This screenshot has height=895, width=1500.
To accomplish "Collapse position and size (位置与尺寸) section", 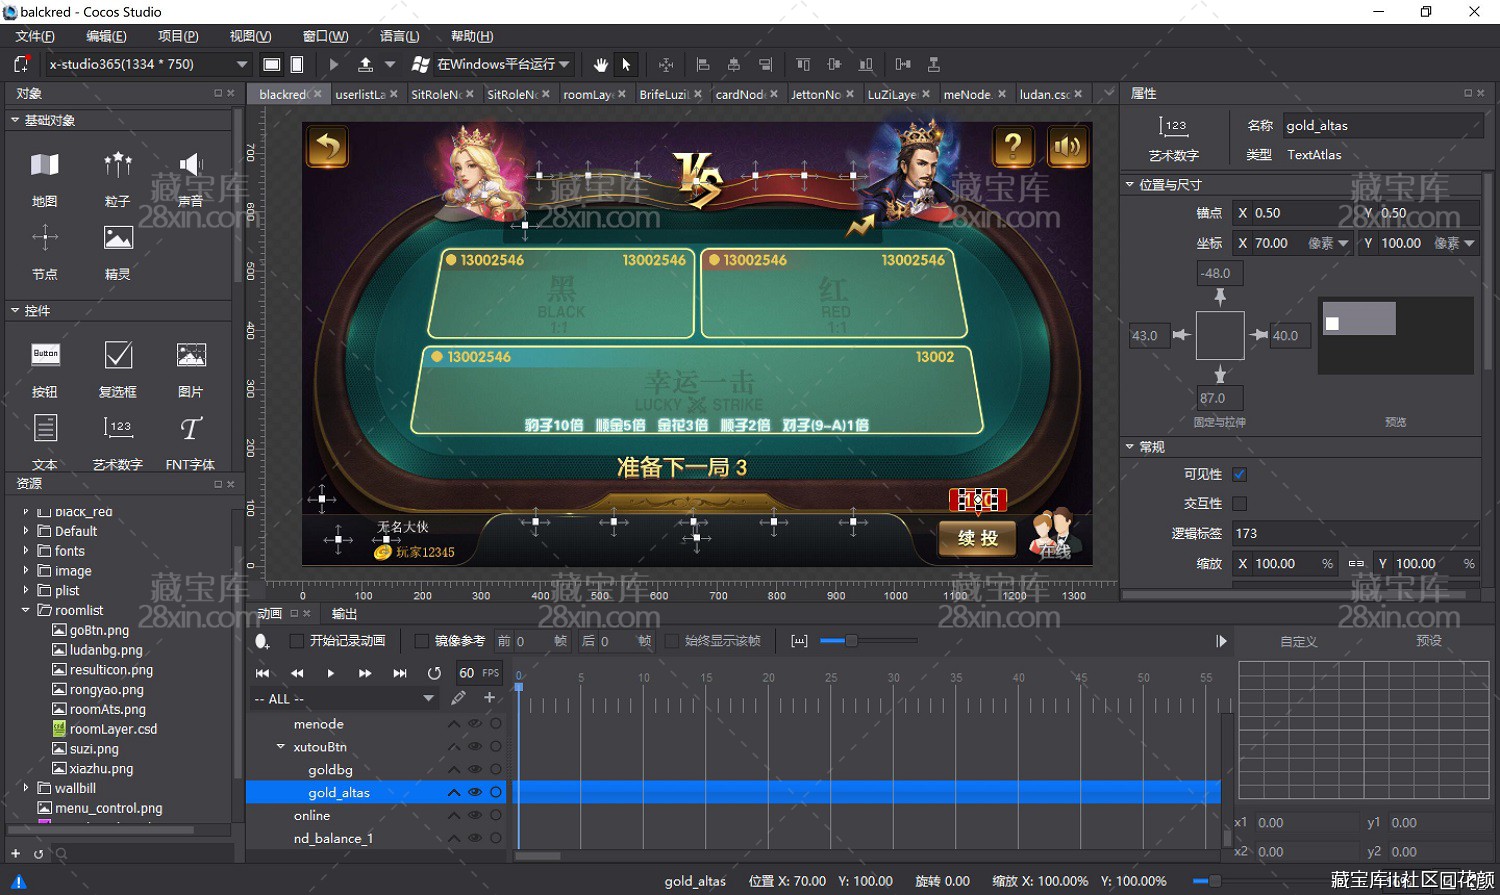I will 1130,185.
